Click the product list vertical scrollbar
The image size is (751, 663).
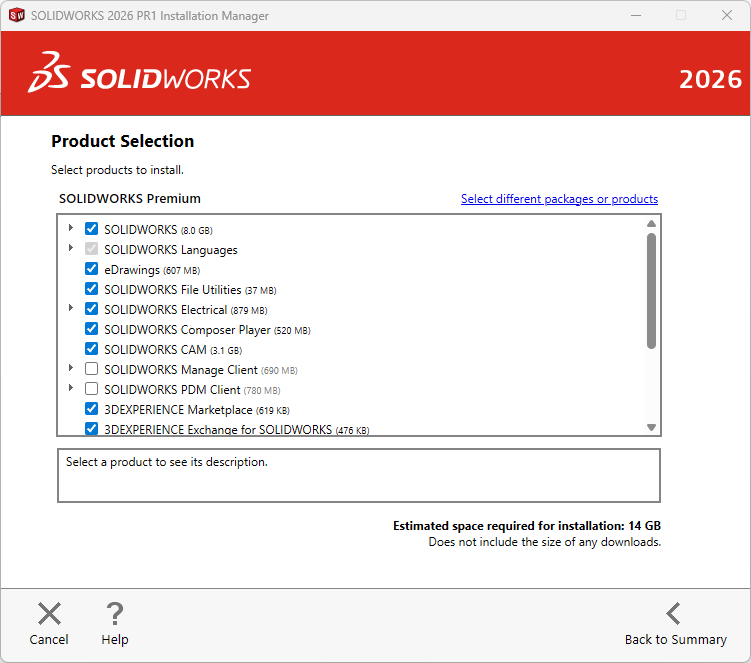click(651, 290)
